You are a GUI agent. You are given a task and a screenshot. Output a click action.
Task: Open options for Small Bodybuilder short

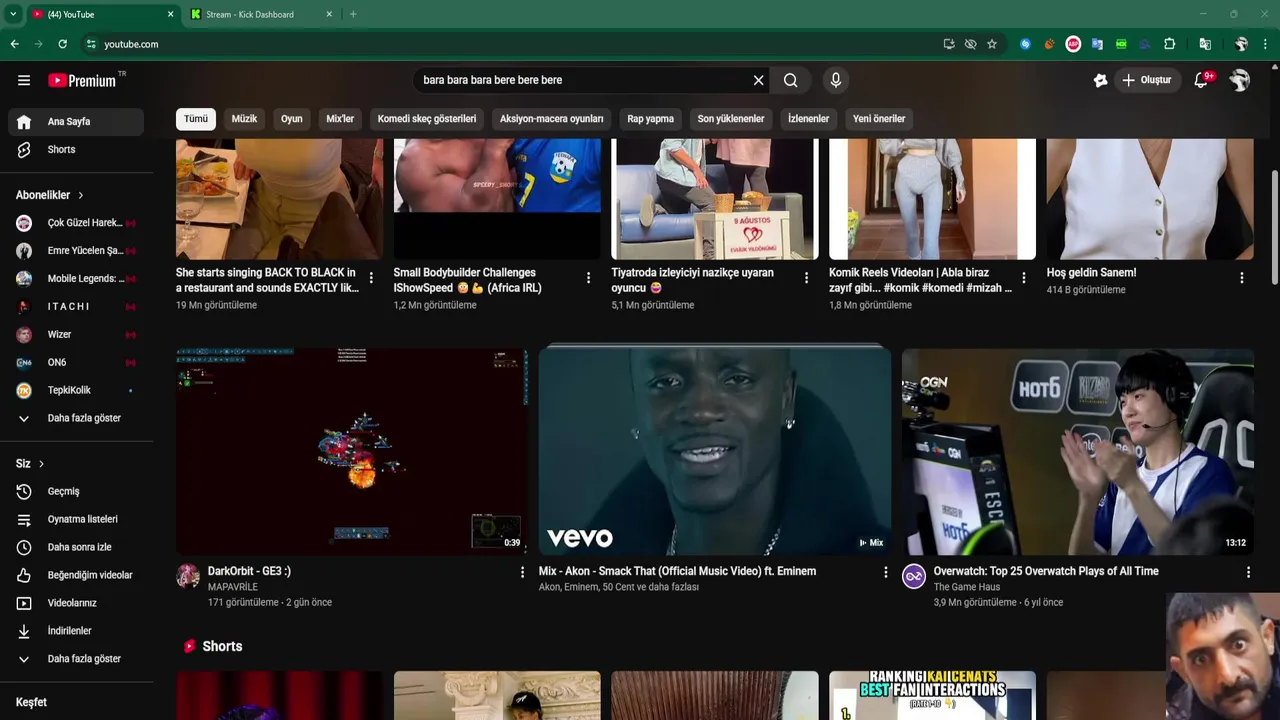tap(588, 278)
